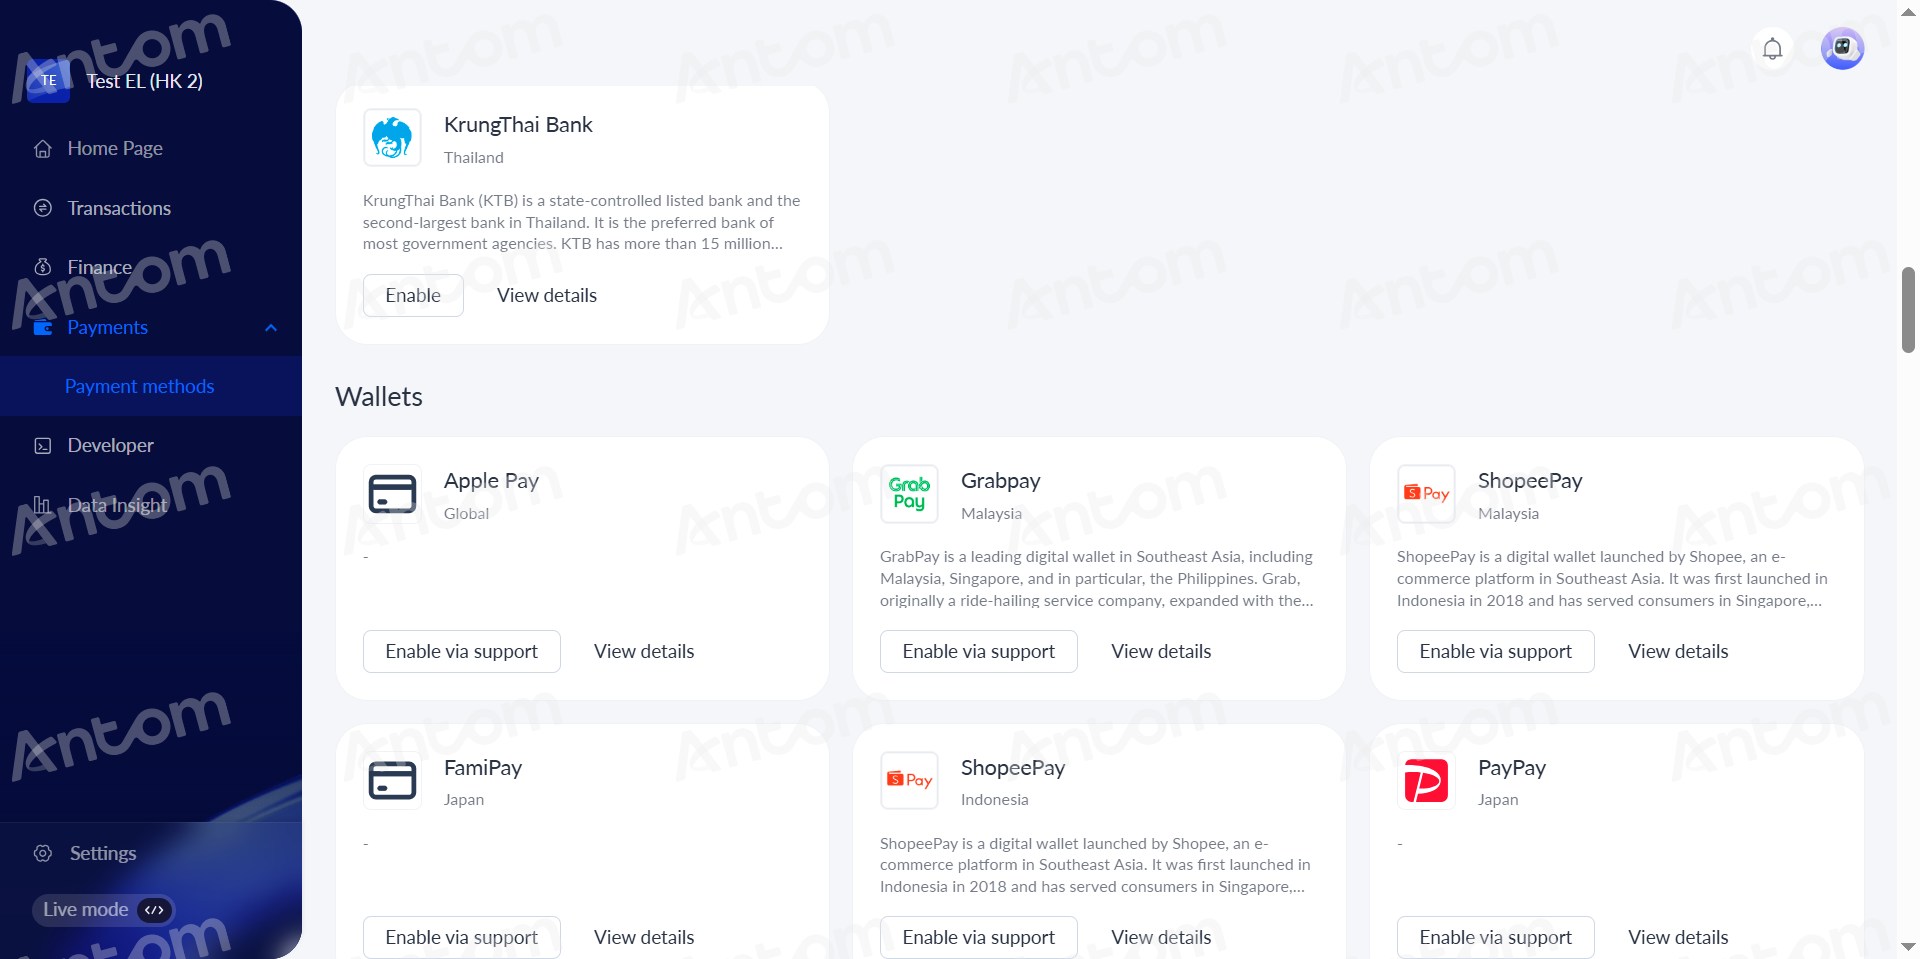Image resolution: width=1920 pixels, height=959 pixels.
Task: Click the Data Insight chart icon
Action: 43,505
